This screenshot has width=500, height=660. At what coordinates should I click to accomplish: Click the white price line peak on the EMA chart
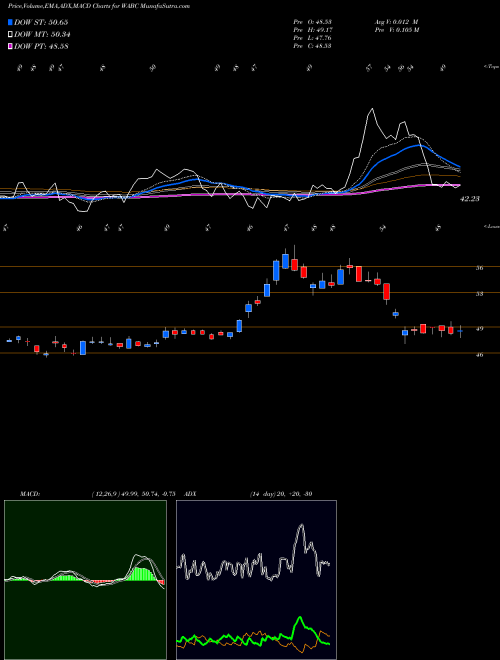coord(372,109)
